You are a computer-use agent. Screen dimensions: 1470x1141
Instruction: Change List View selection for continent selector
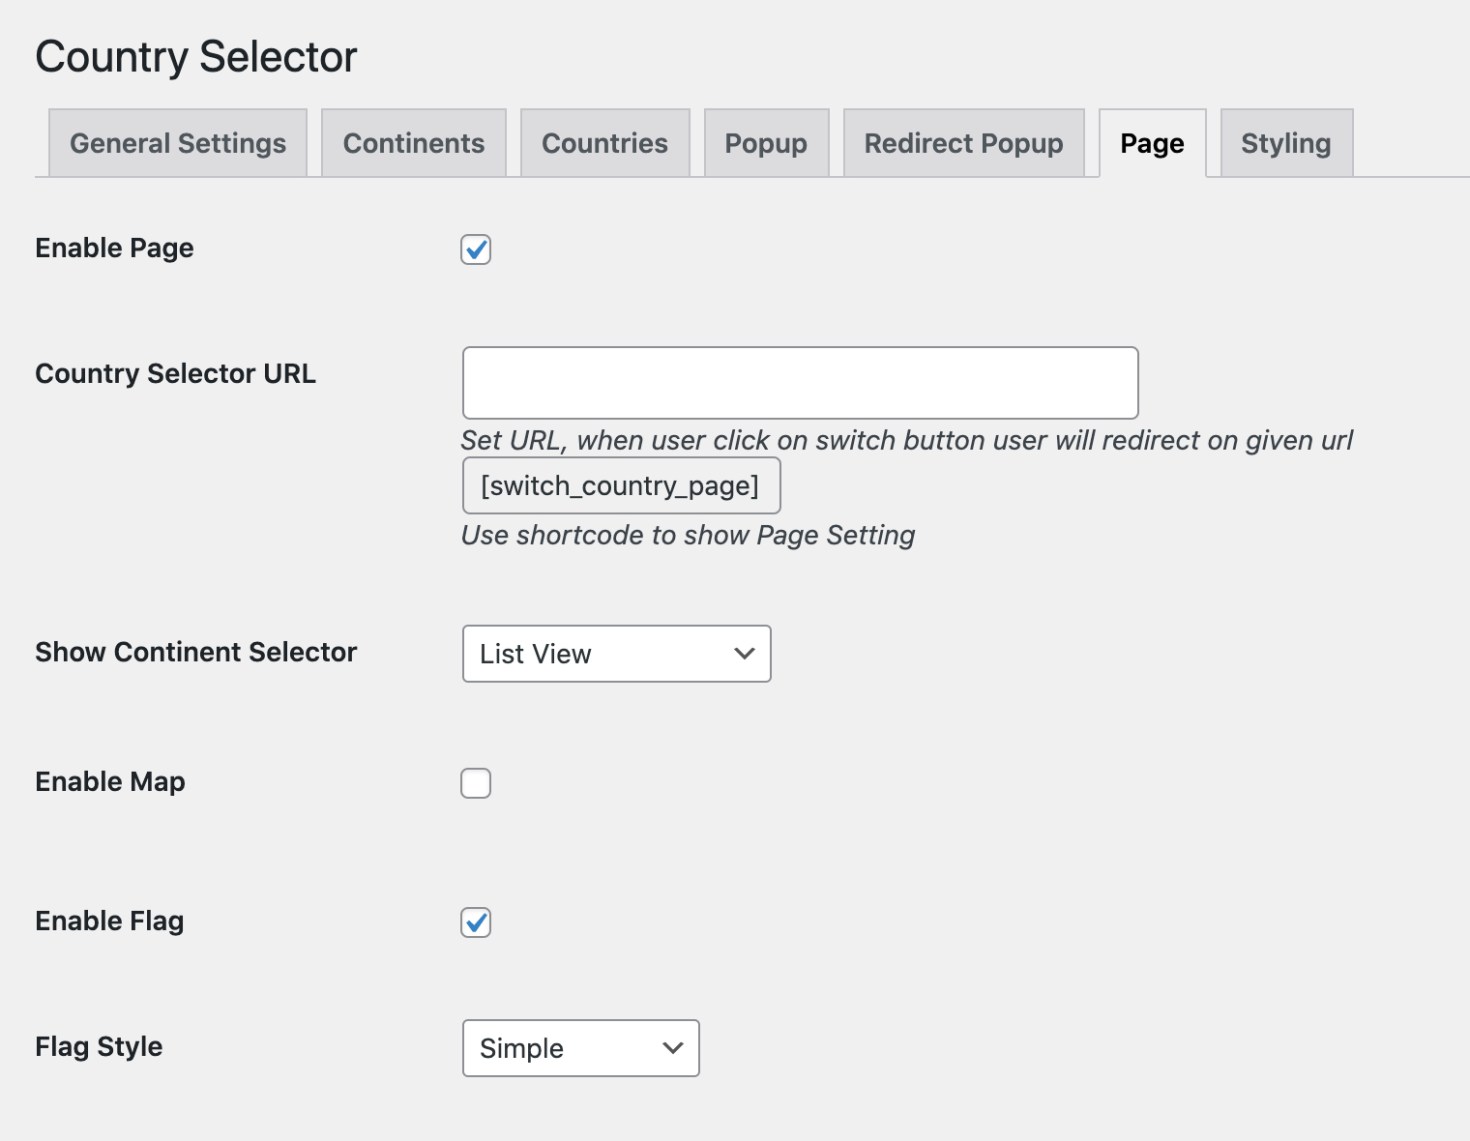[x=616, y=654]
